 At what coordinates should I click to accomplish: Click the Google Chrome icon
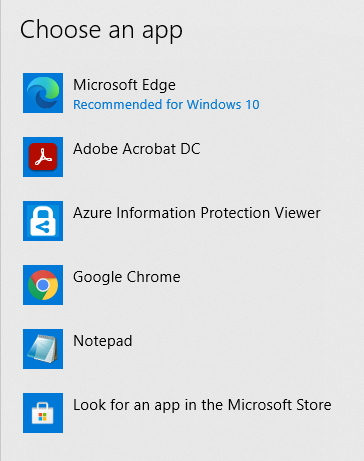pyautogui.click(x=43, y=285)
